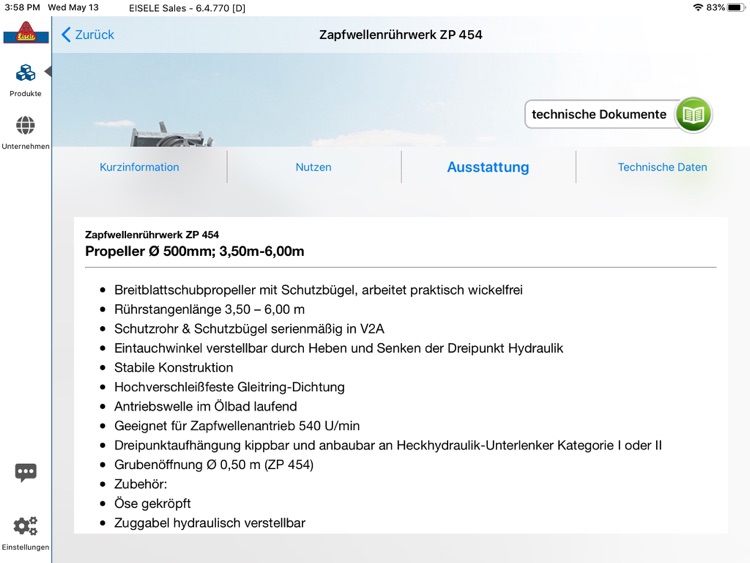Open the Produkte section

[25, 79]
